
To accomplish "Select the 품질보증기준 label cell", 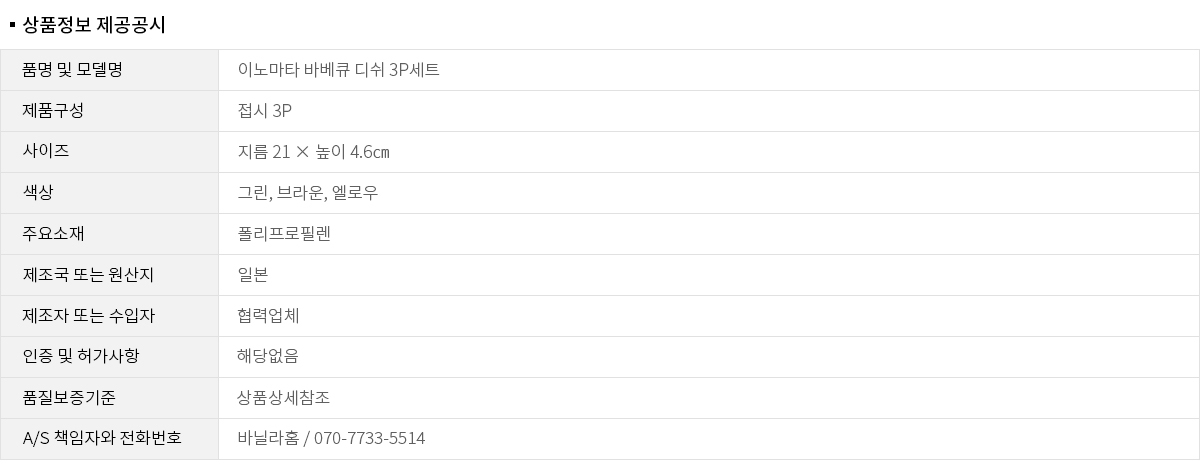I will (68, 398).
